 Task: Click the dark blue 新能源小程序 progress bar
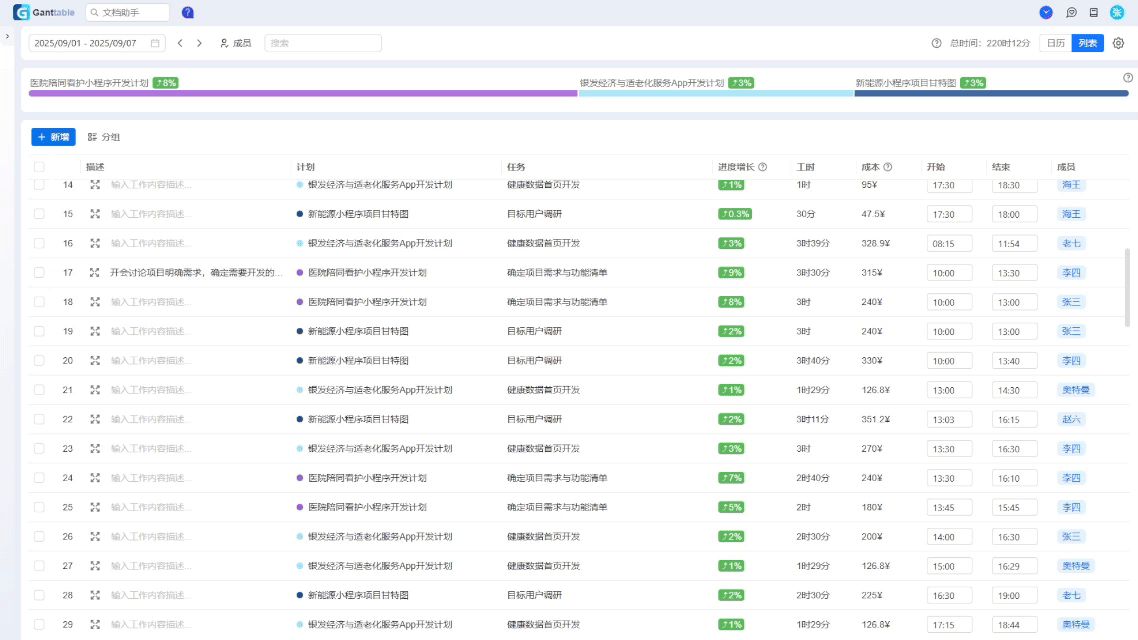tap(991, 94)
